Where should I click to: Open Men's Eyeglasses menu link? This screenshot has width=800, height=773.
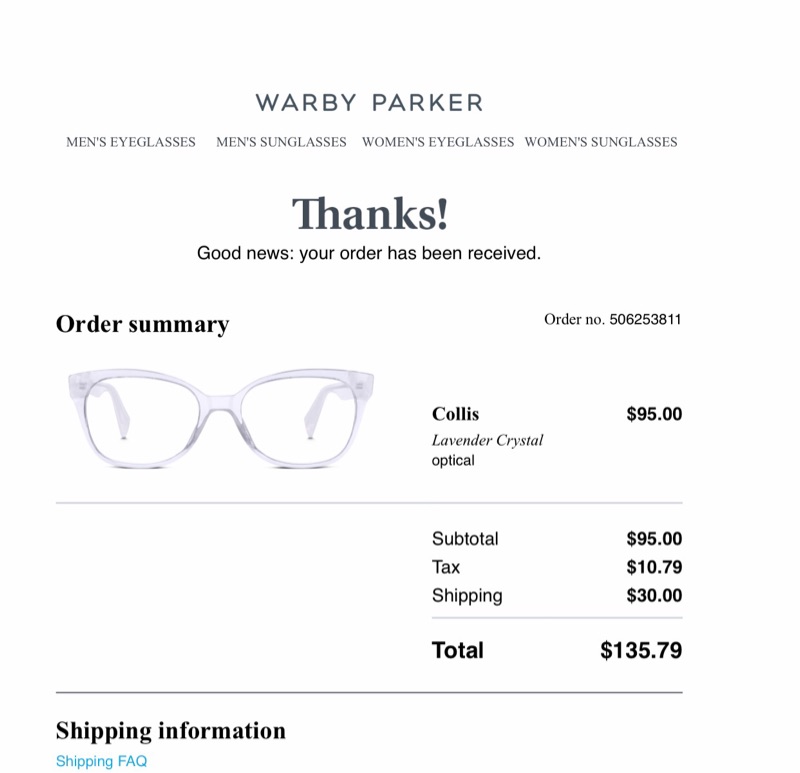(131, 142)
